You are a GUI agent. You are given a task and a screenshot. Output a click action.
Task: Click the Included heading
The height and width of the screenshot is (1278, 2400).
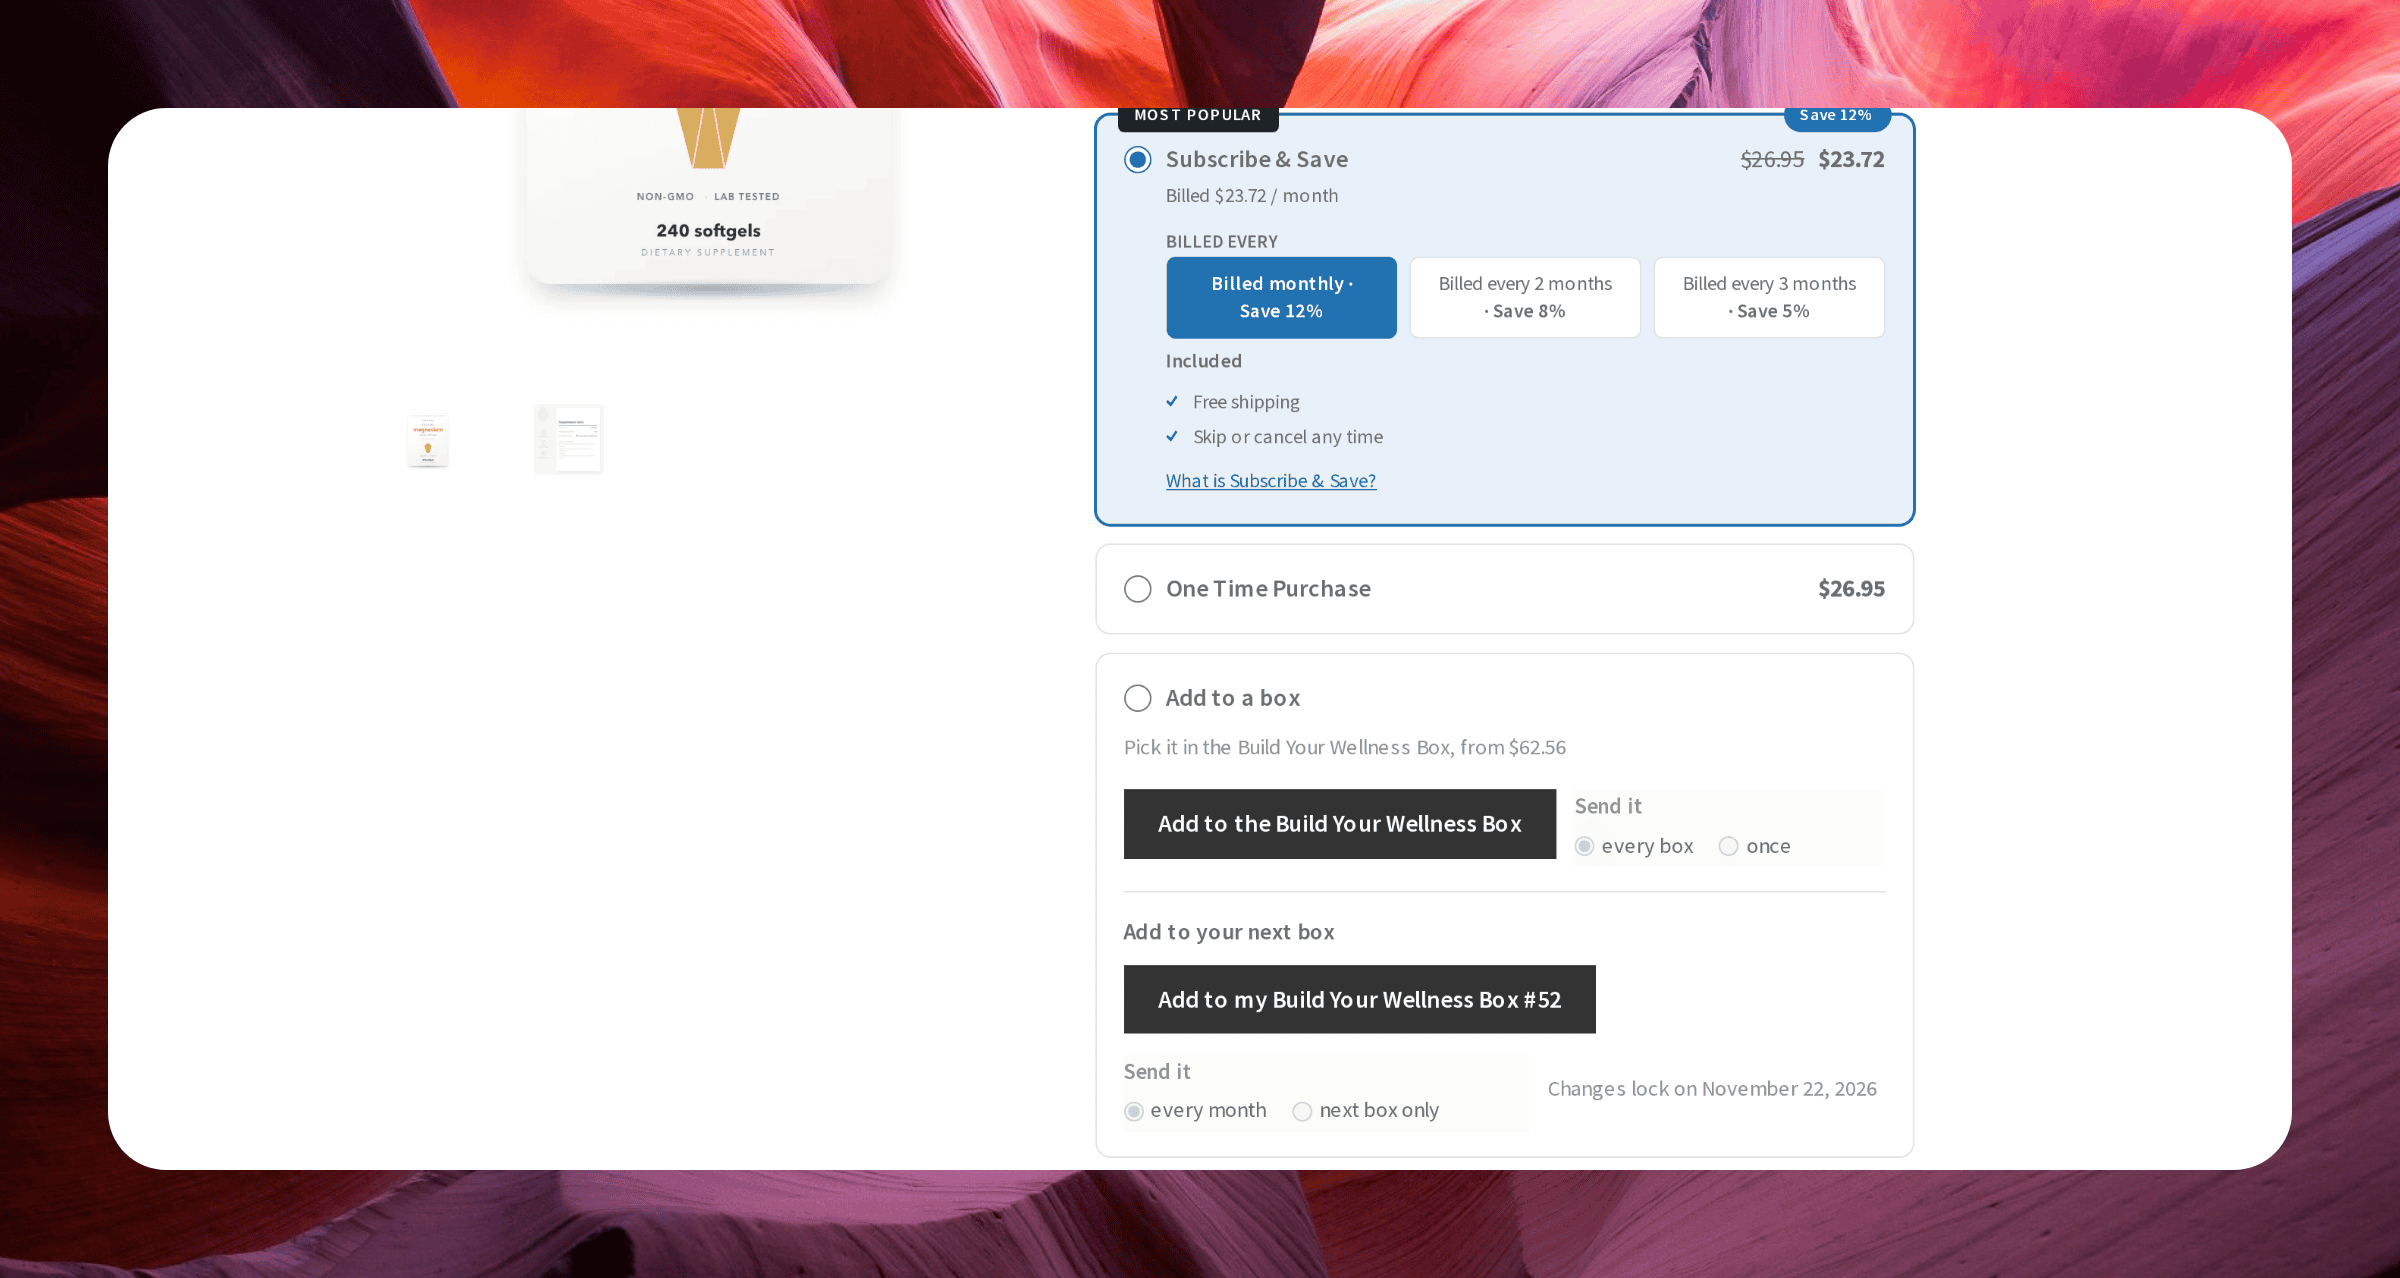point(1204,361)
